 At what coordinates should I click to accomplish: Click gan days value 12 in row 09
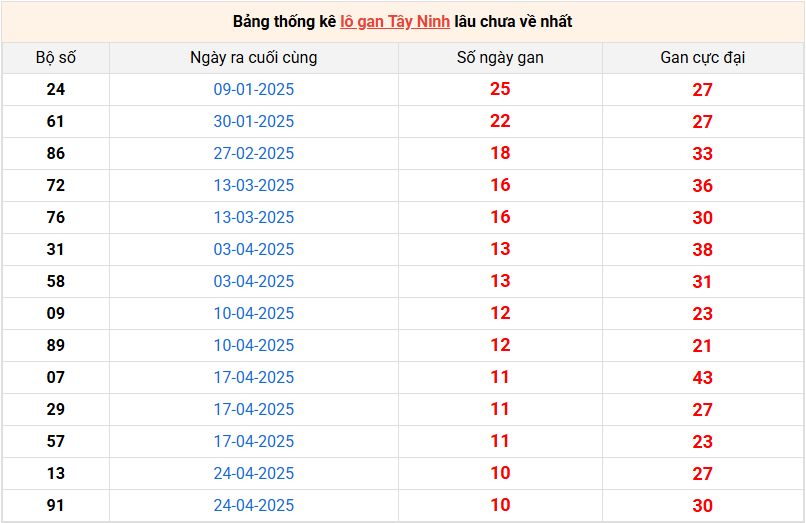point(500,313)
